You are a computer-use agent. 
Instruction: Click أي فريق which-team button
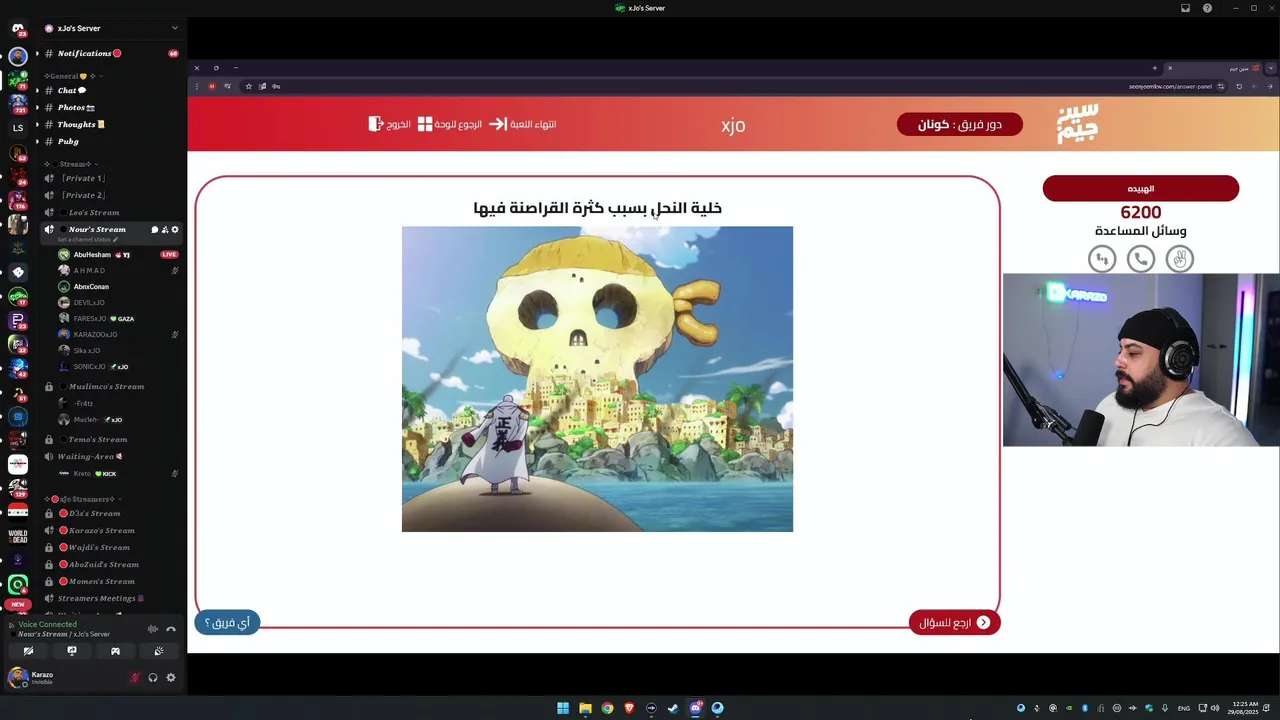[x=227, y=622]
